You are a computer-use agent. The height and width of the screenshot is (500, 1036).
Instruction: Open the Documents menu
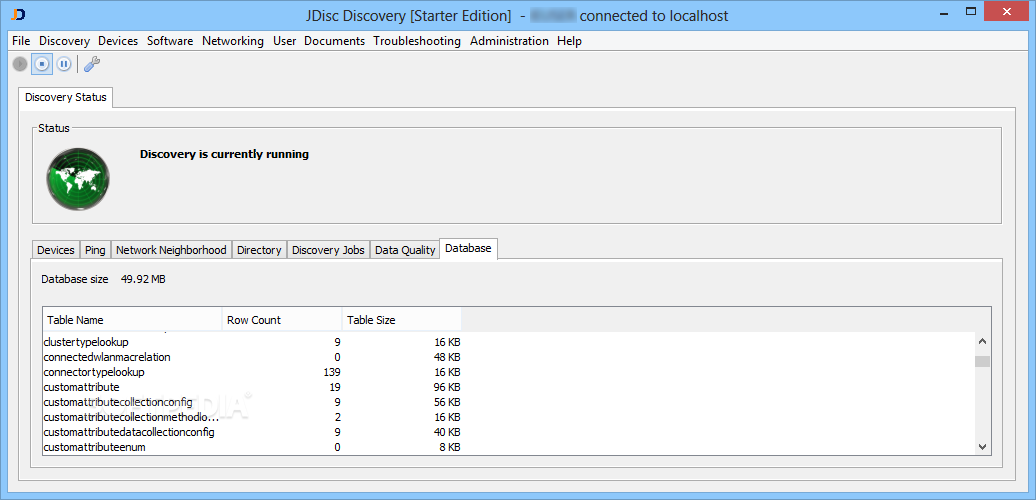334,41
